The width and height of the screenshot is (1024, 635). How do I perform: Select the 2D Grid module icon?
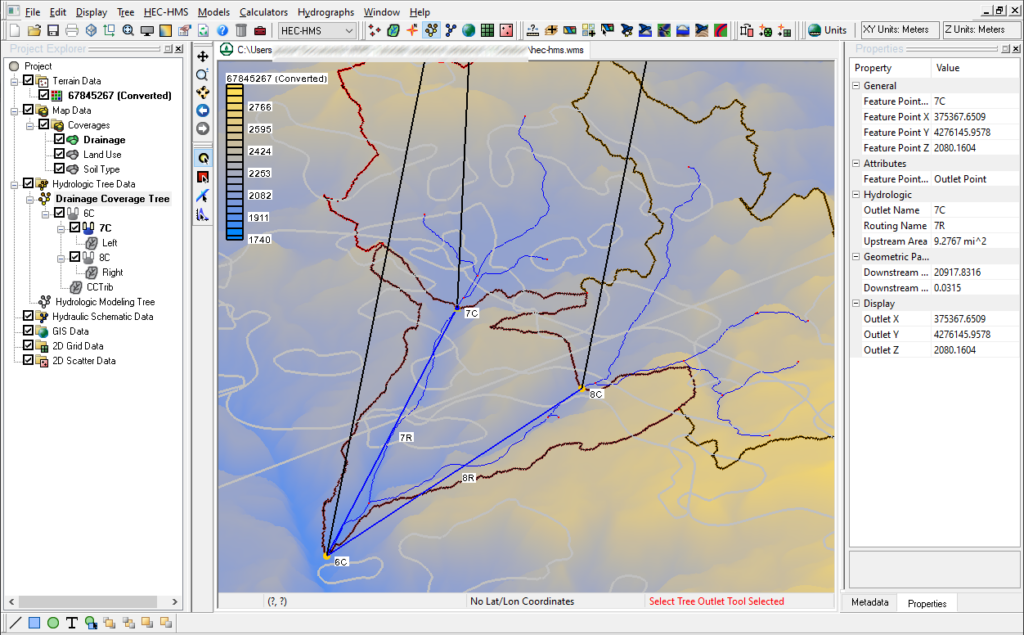(487, 30)
